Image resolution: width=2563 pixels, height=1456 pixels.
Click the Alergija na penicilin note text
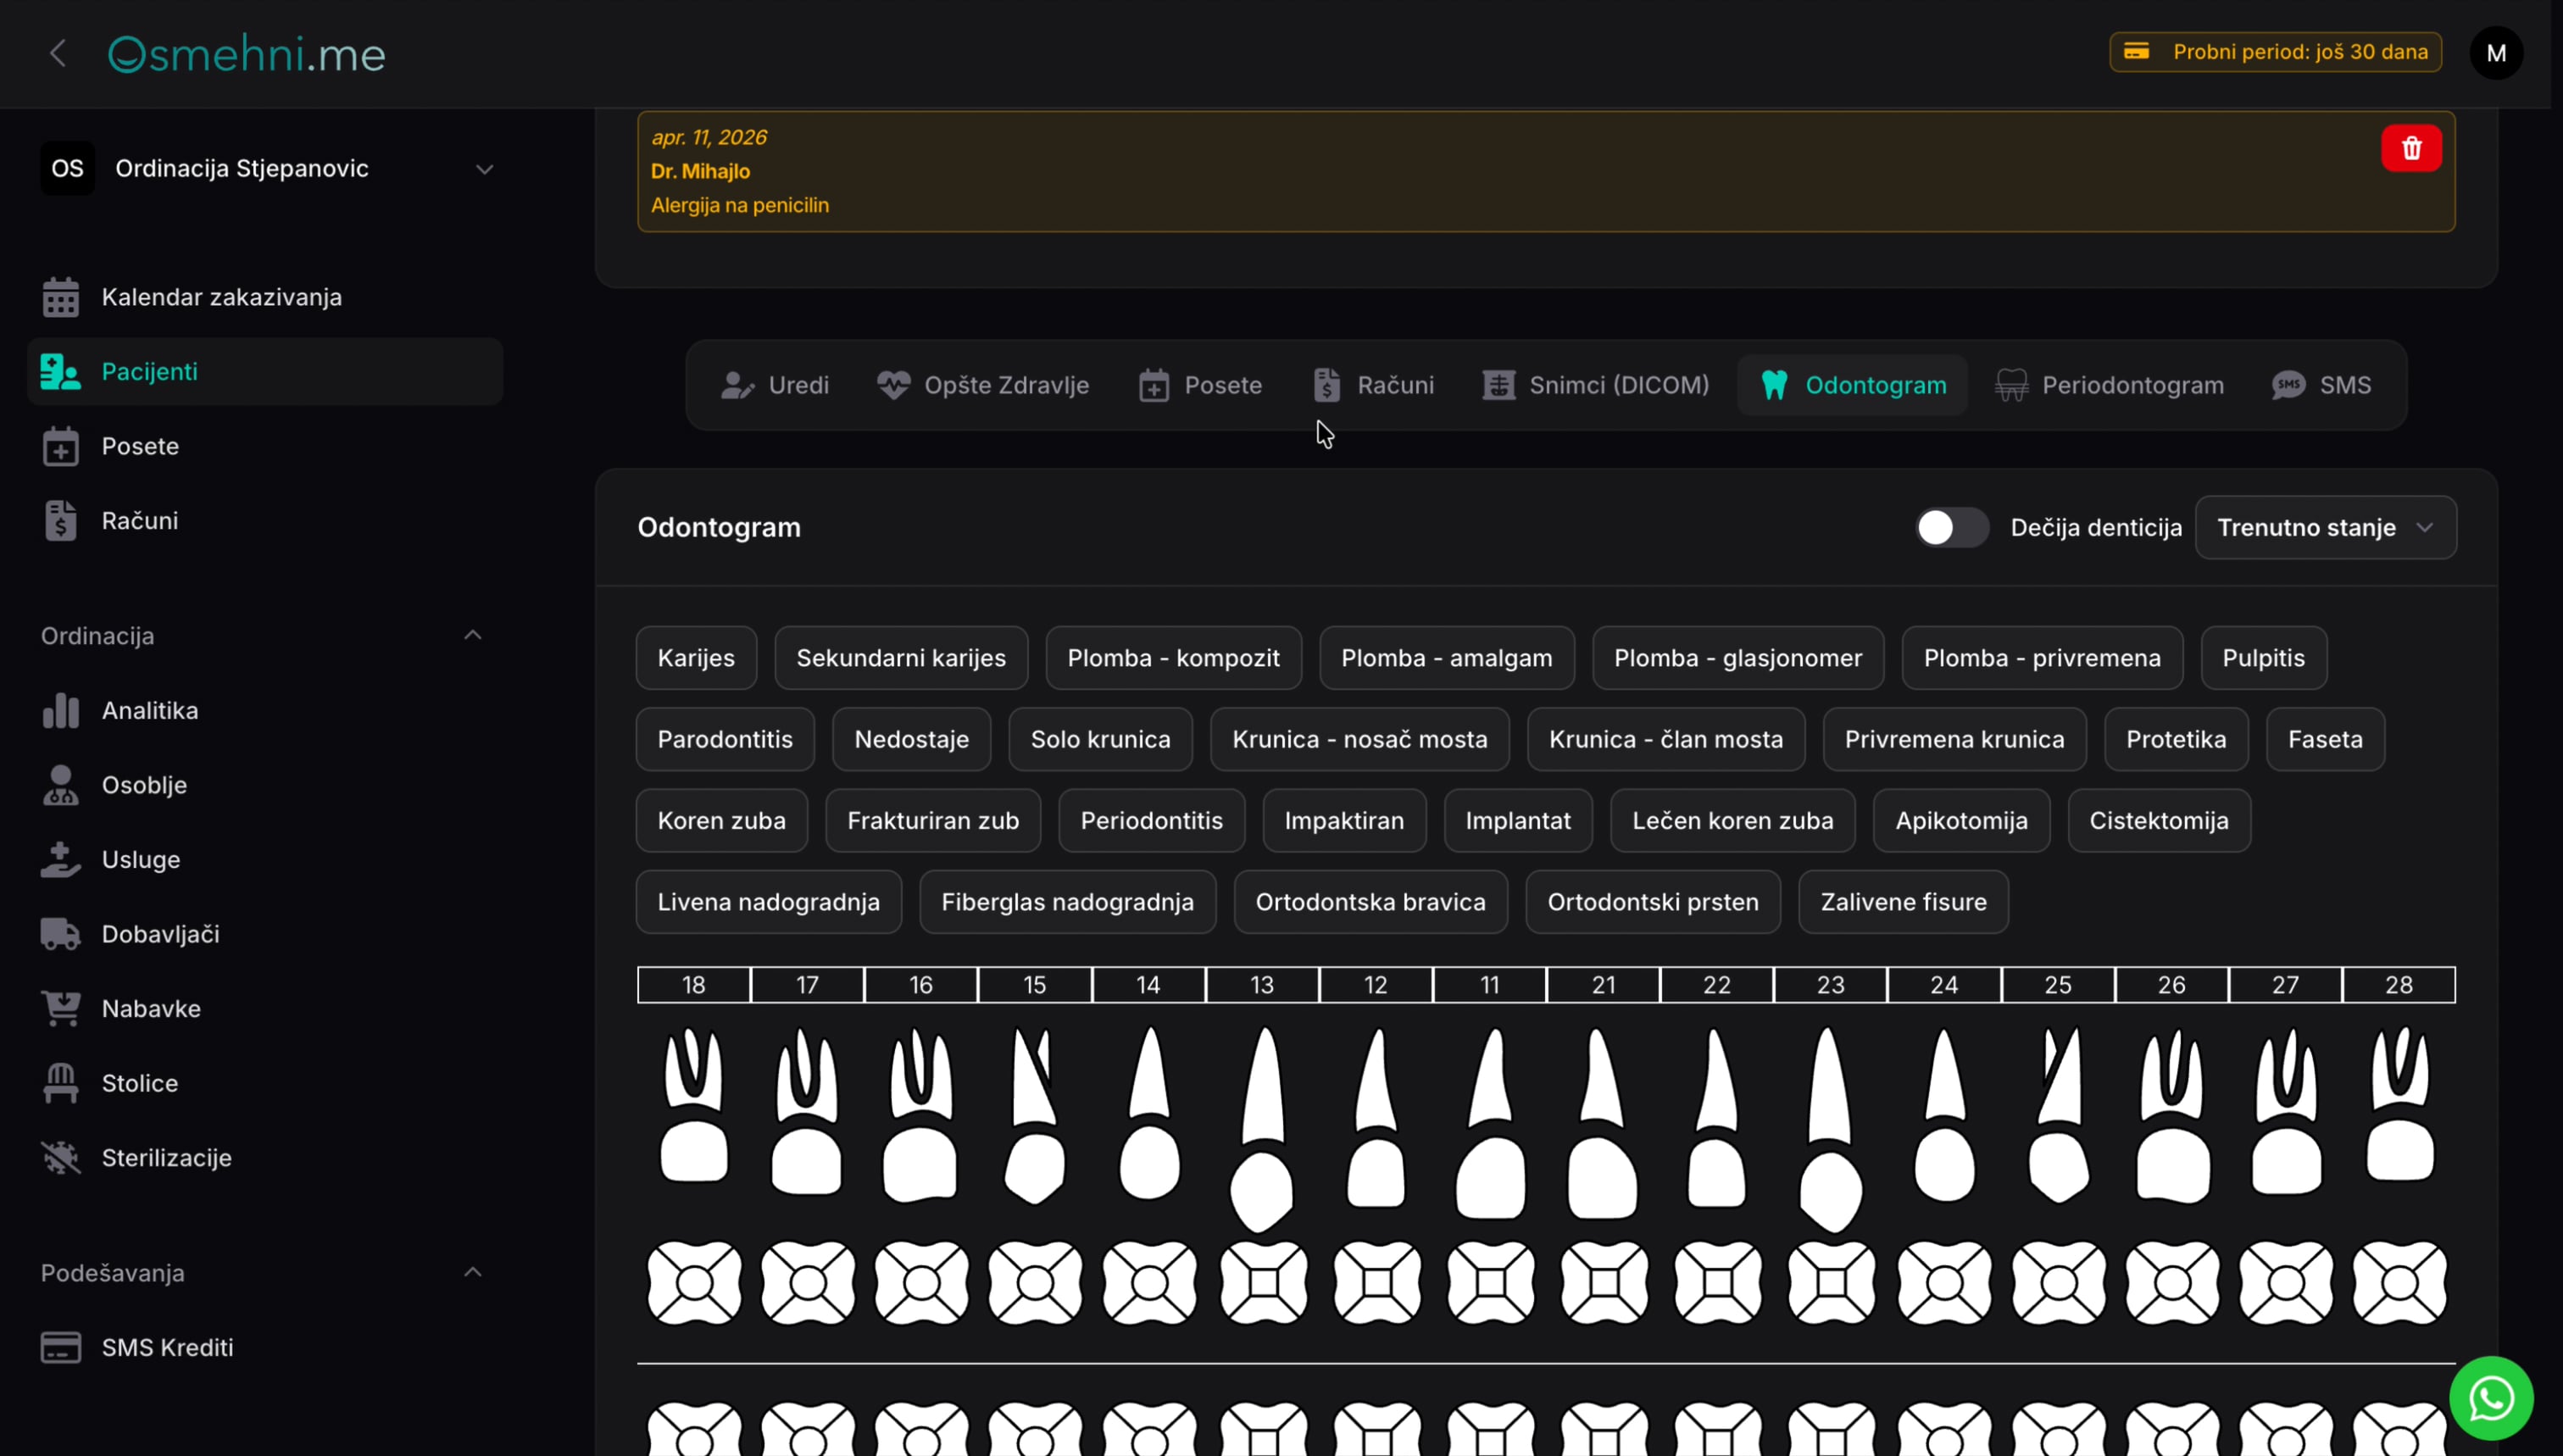click(x=740, y=205)
